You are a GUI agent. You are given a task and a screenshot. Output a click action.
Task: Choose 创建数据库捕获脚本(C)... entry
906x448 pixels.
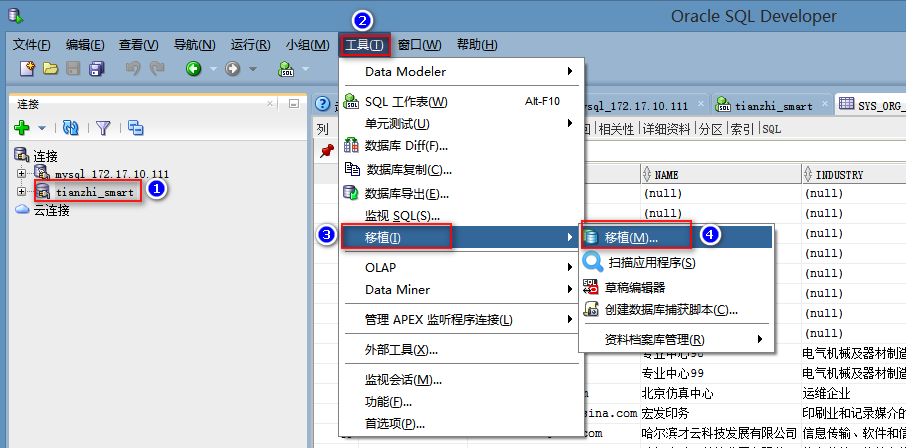click(x=677, y=309)
